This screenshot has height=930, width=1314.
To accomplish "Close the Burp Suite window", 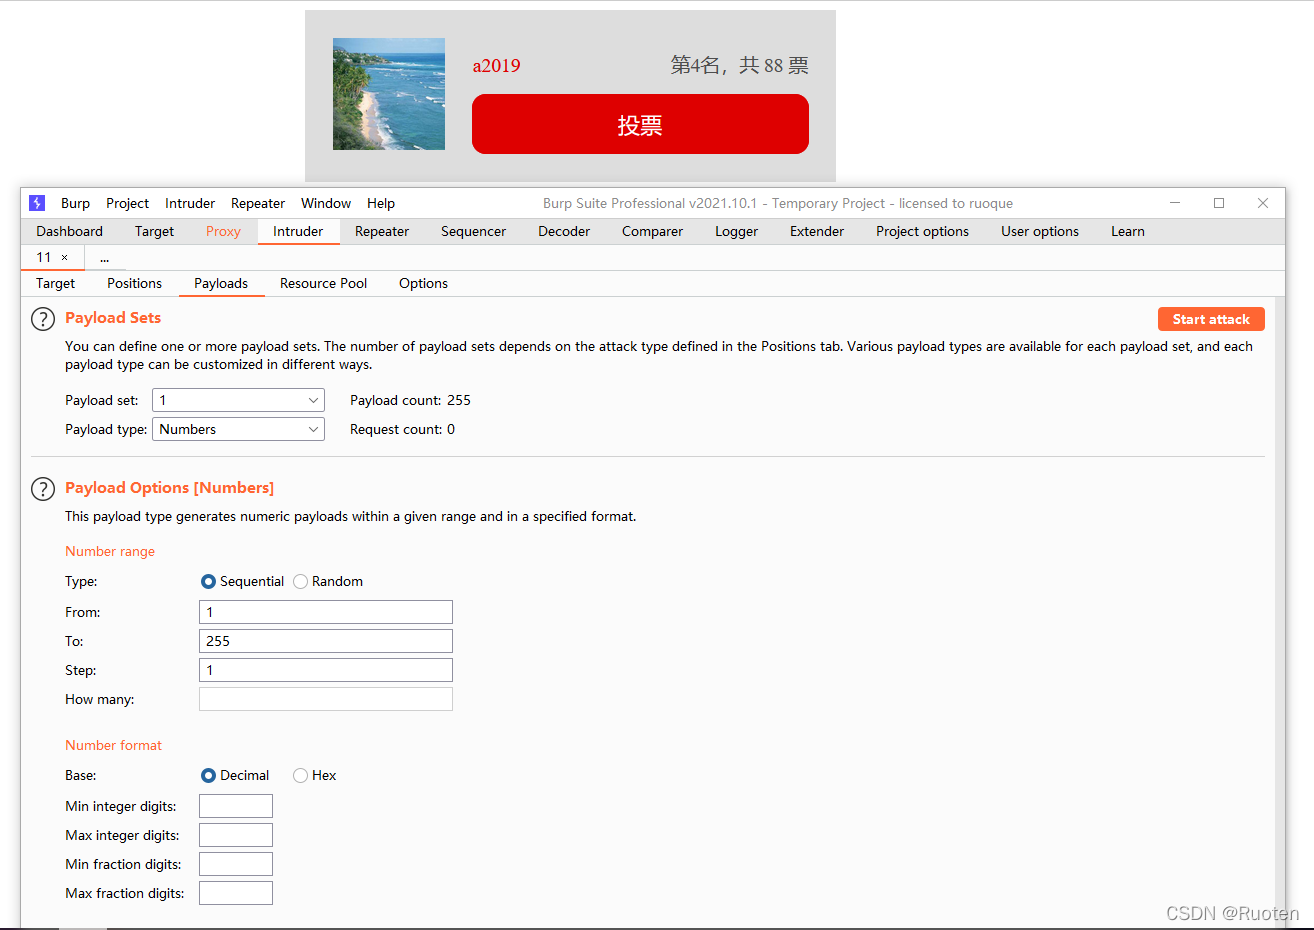I will pyautogui.click(x=1263, y=203).
